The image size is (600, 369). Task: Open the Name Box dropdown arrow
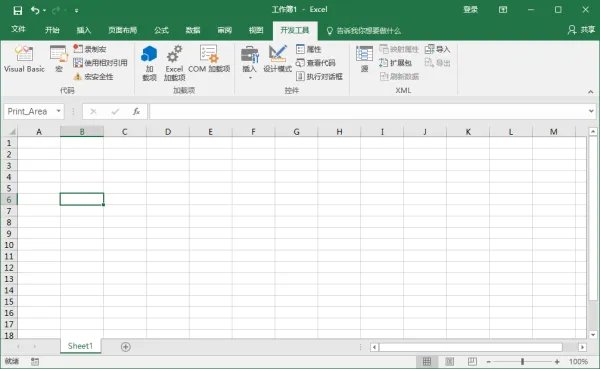click(59, 111)
